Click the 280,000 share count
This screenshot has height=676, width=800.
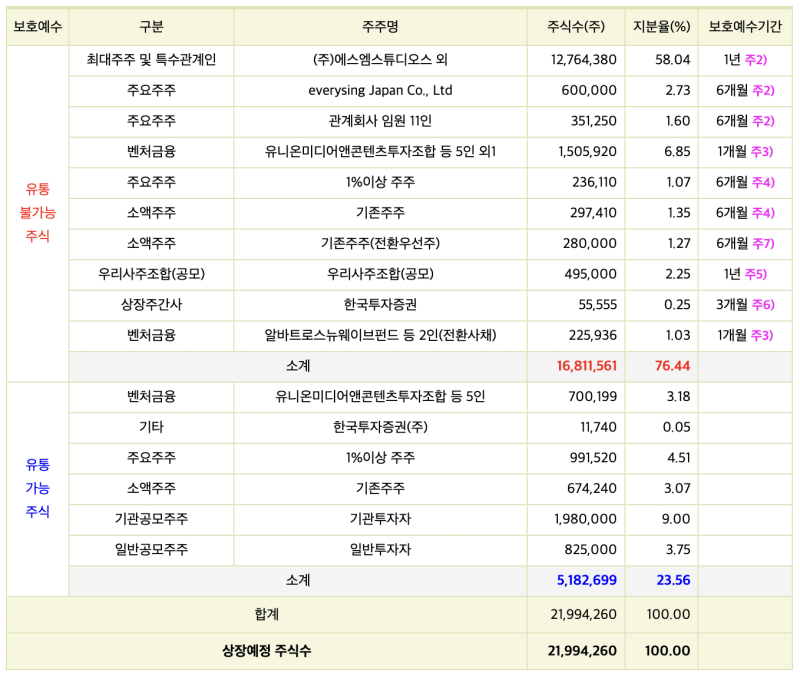point(590,244)
